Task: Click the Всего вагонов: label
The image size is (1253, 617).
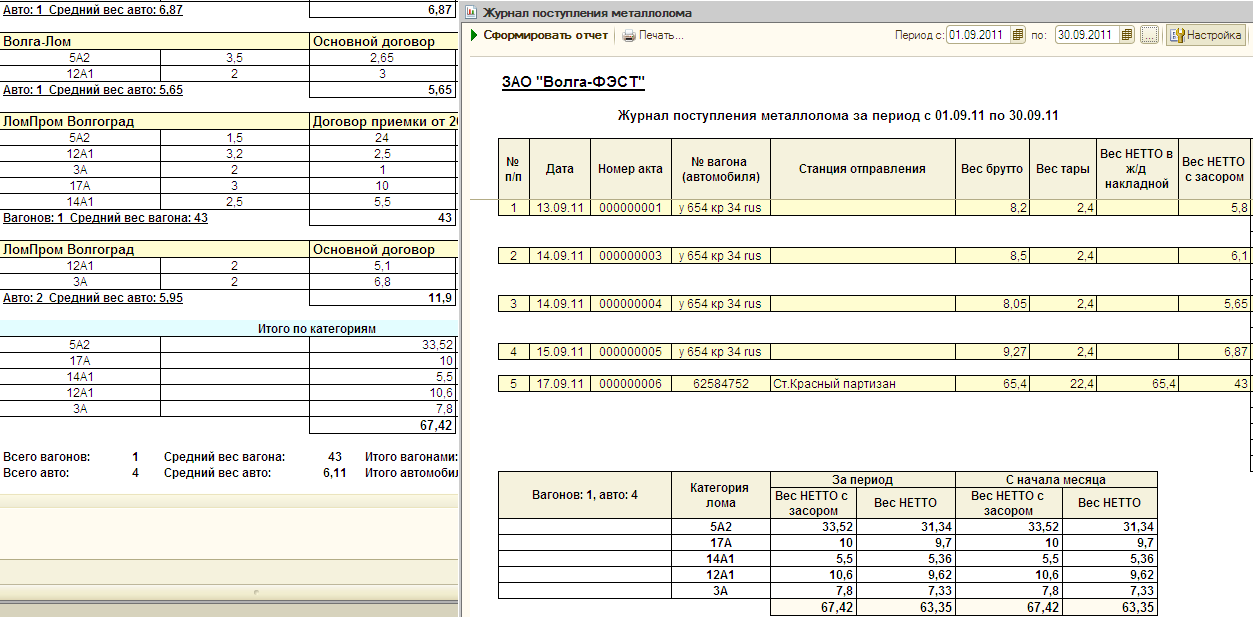Action: (46, 456)
